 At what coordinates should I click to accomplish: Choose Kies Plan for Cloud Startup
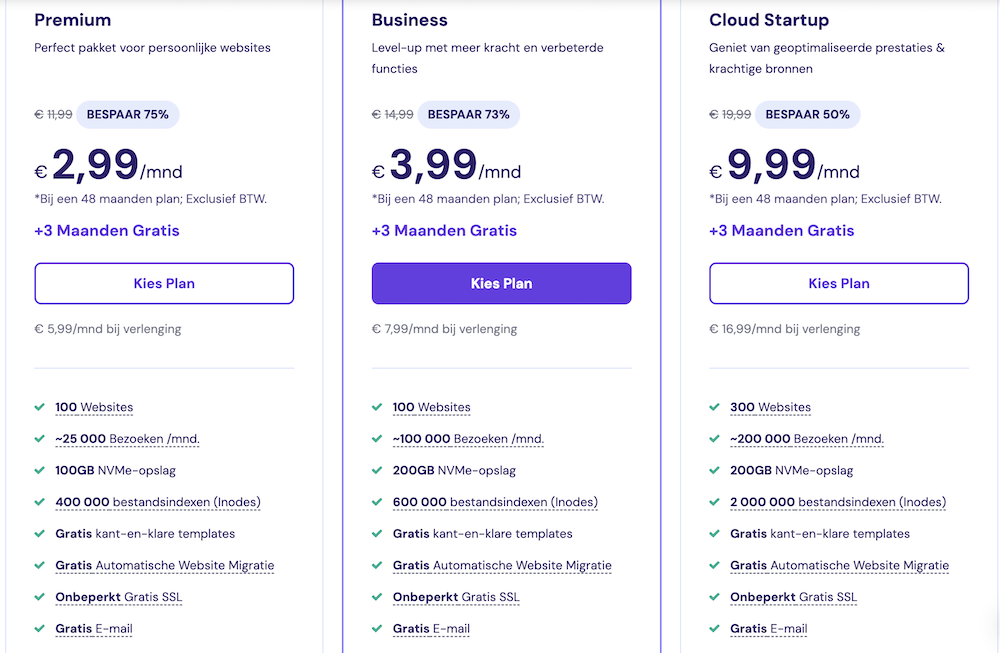coord(839,283)
